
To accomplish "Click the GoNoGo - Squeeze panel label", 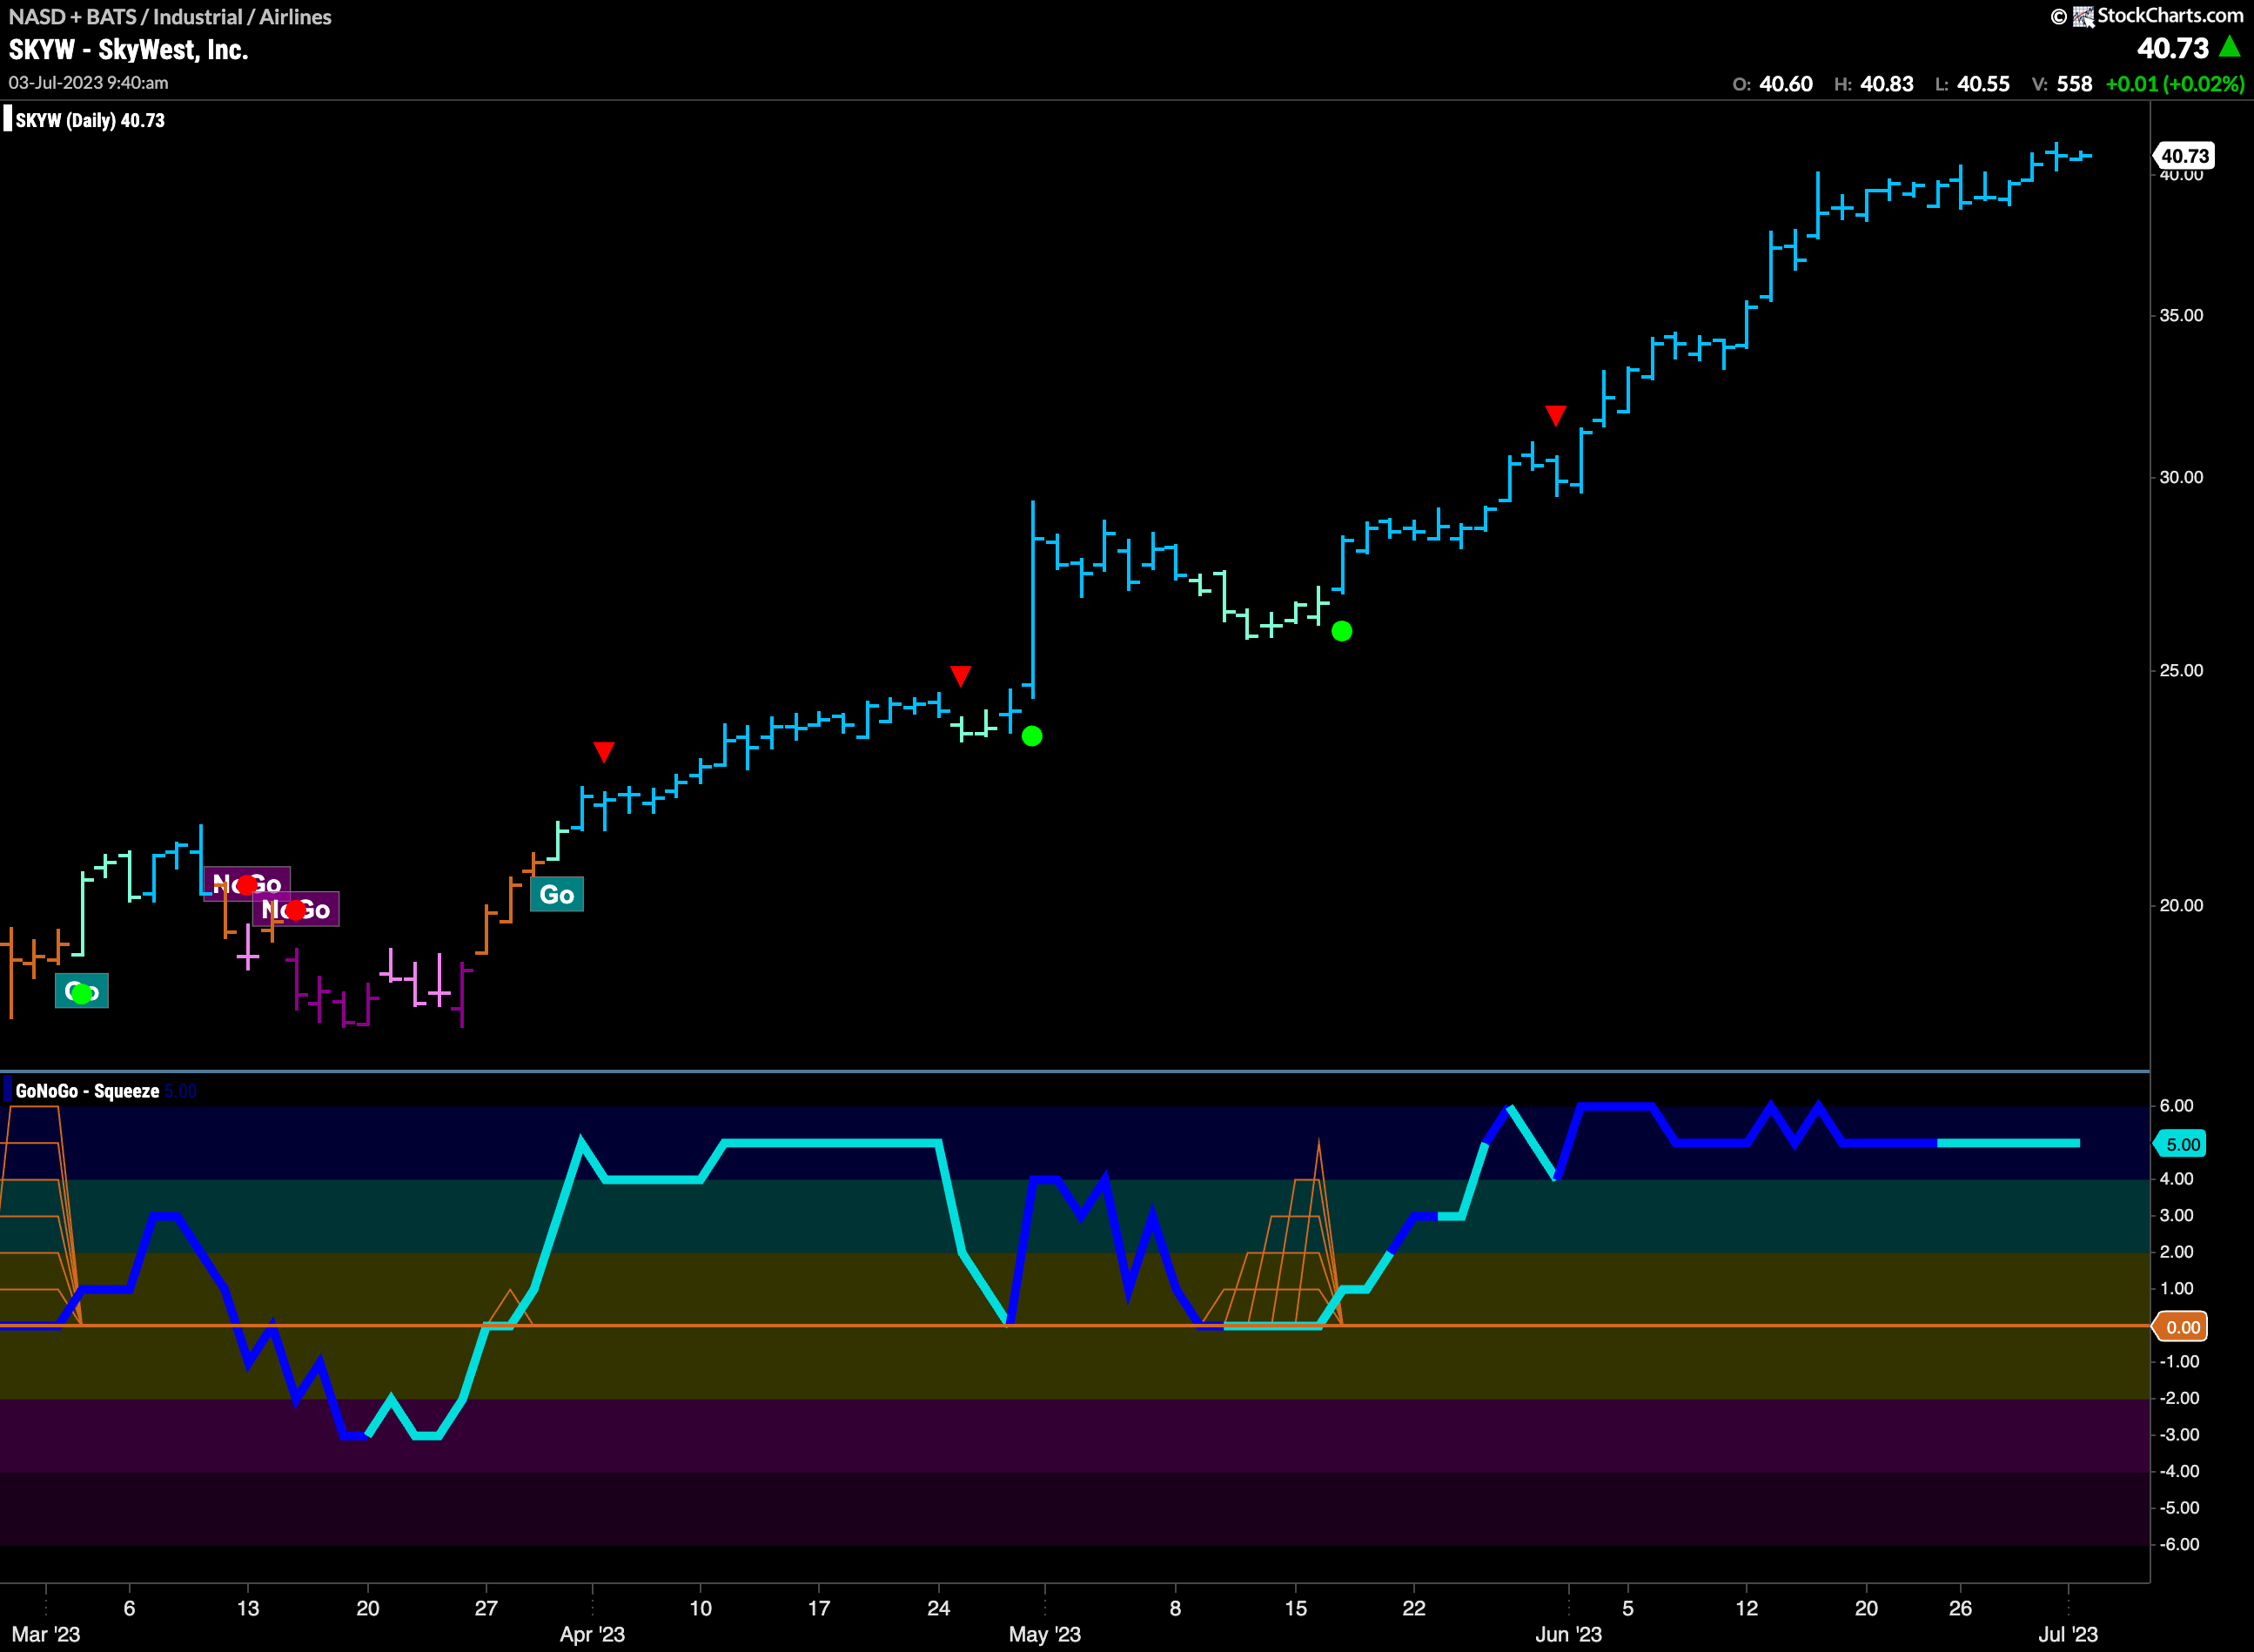I will tap(87, 1091).
